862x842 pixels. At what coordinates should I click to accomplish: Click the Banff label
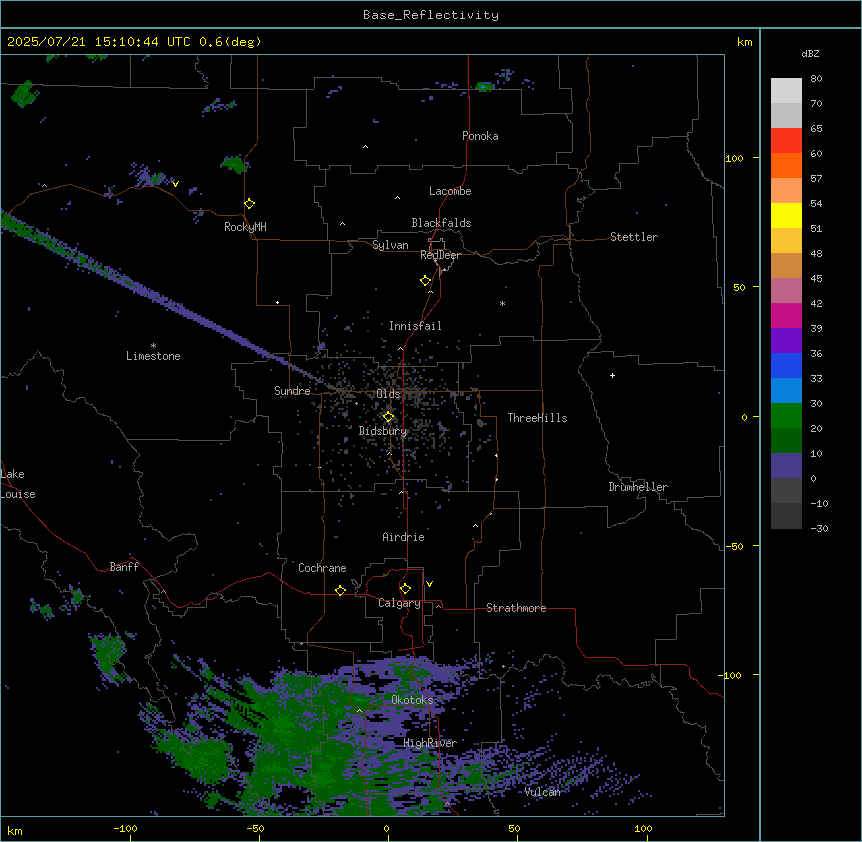pyautogui.click(x=124, y=567)
